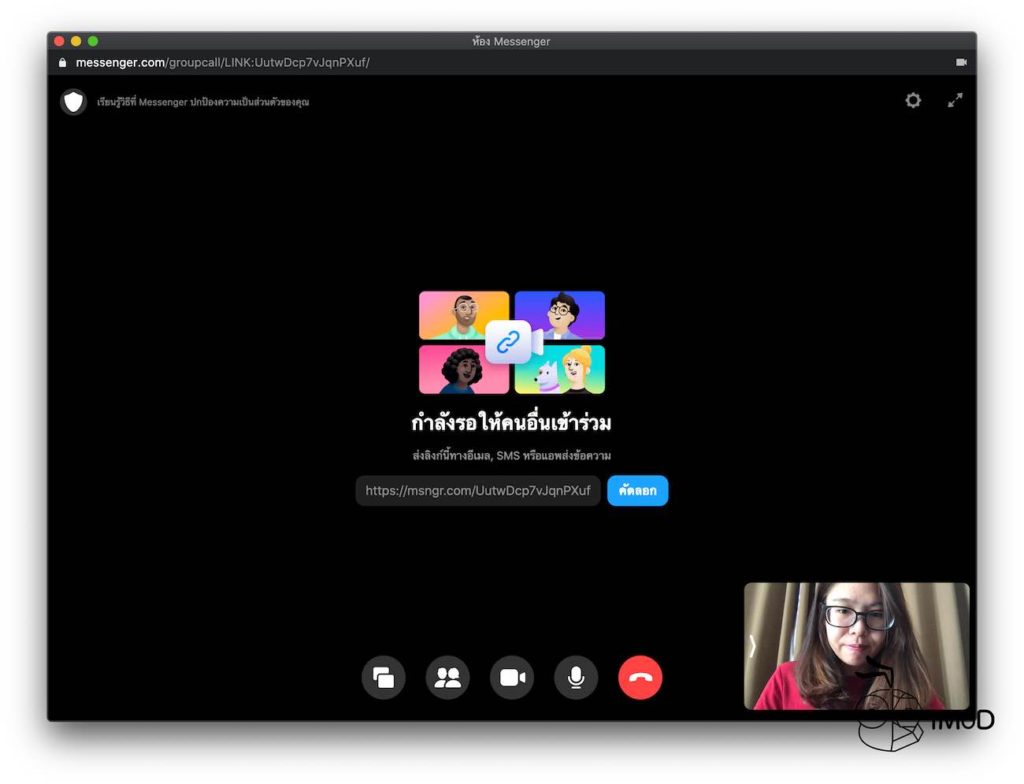
Task: Click the self-view video thumbnail
Action: pos(858,646)
